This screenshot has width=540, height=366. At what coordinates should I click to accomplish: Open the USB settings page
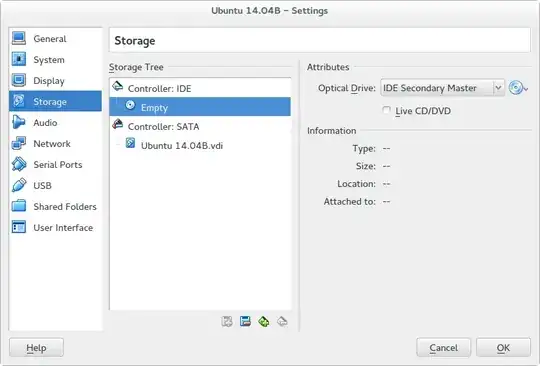(x=55, y=186)
